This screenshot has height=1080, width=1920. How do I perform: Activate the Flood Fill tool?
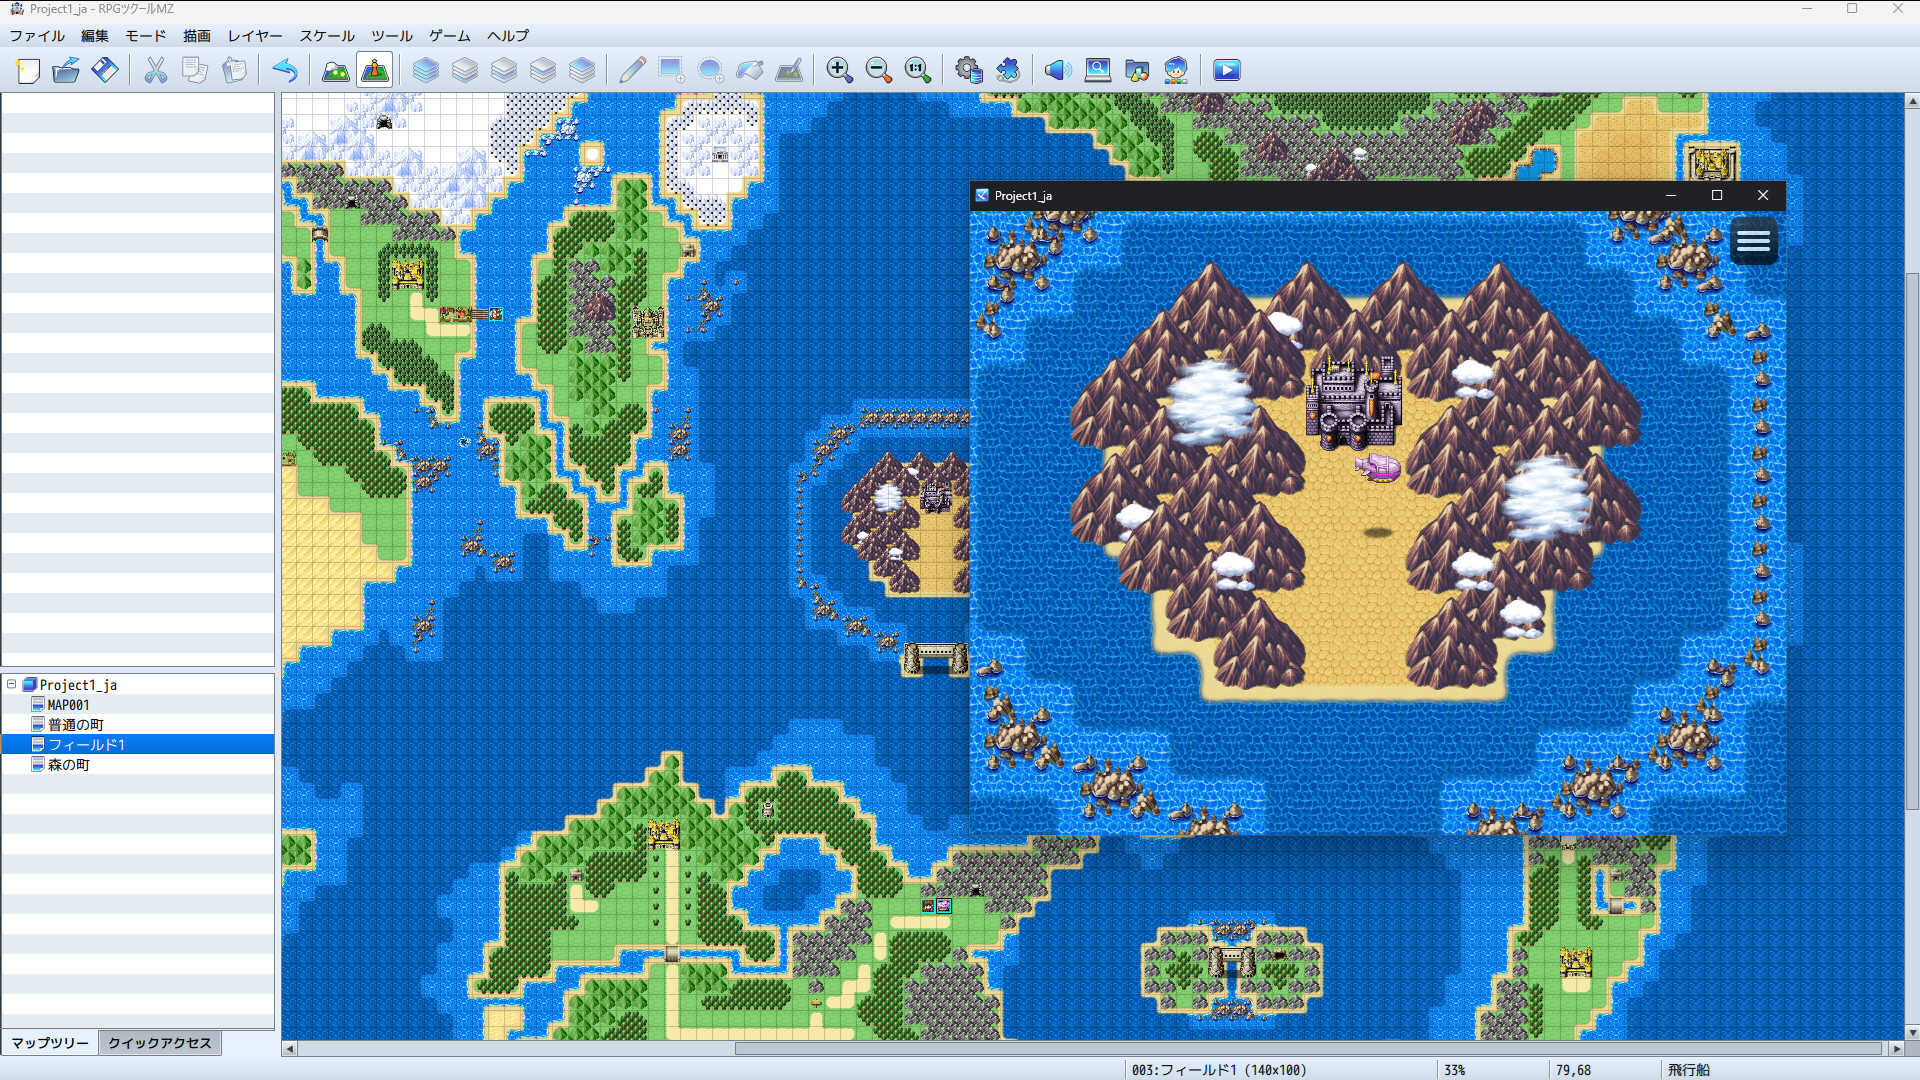click(749, 70)
